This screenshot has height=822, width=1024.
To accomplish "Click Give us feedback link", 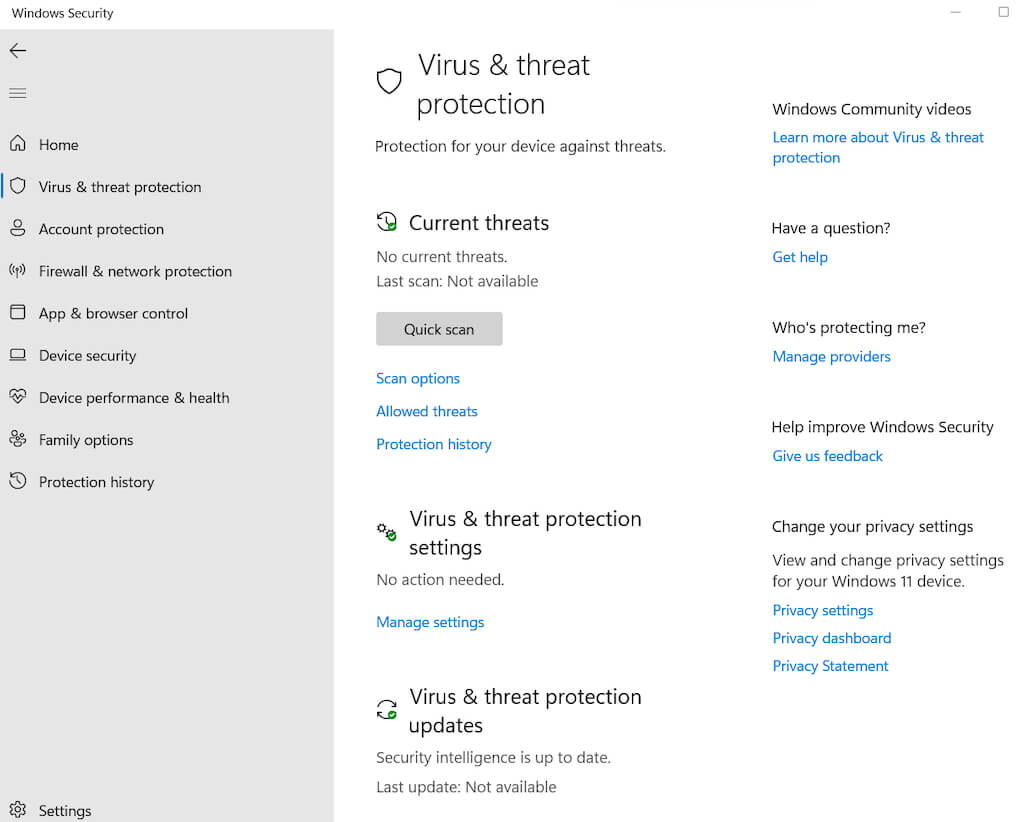I will 827,456.
